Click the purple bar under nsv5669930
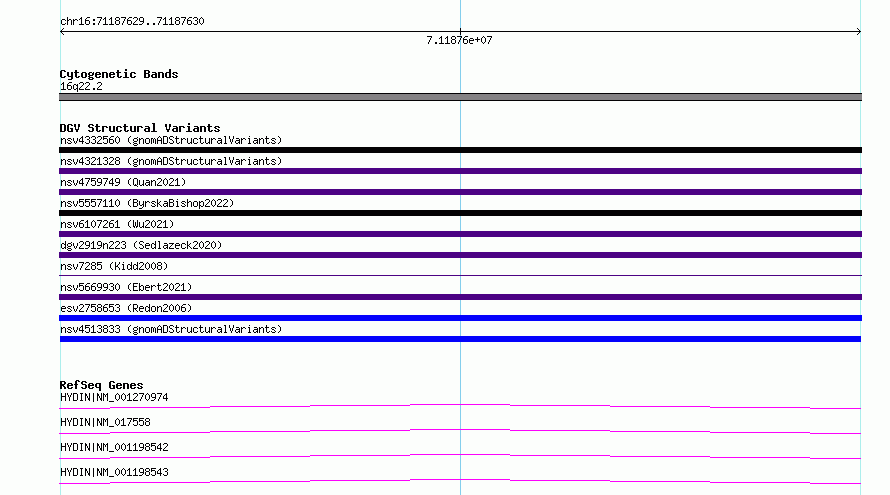The height and width of the screenshot is (495, 890). coord(460,297)
